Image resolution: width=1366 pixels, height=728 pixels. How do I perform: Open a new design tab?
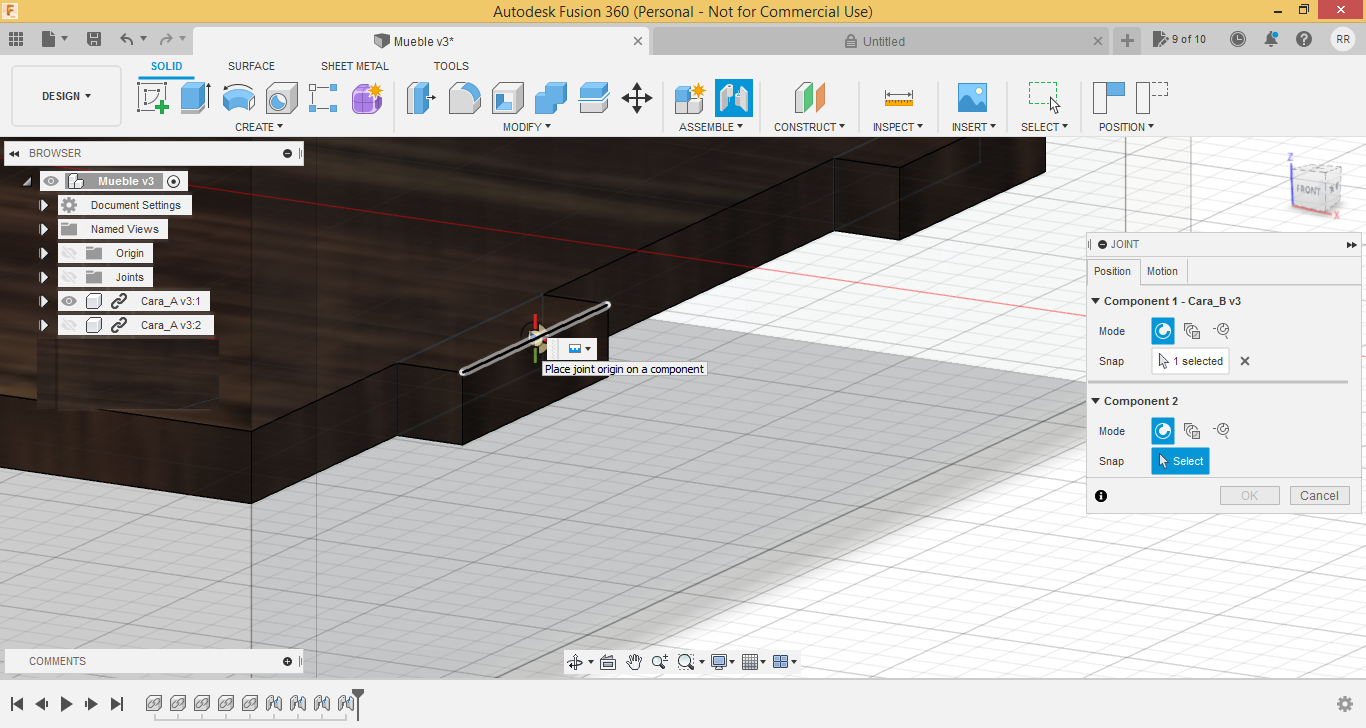(1127, 40)
